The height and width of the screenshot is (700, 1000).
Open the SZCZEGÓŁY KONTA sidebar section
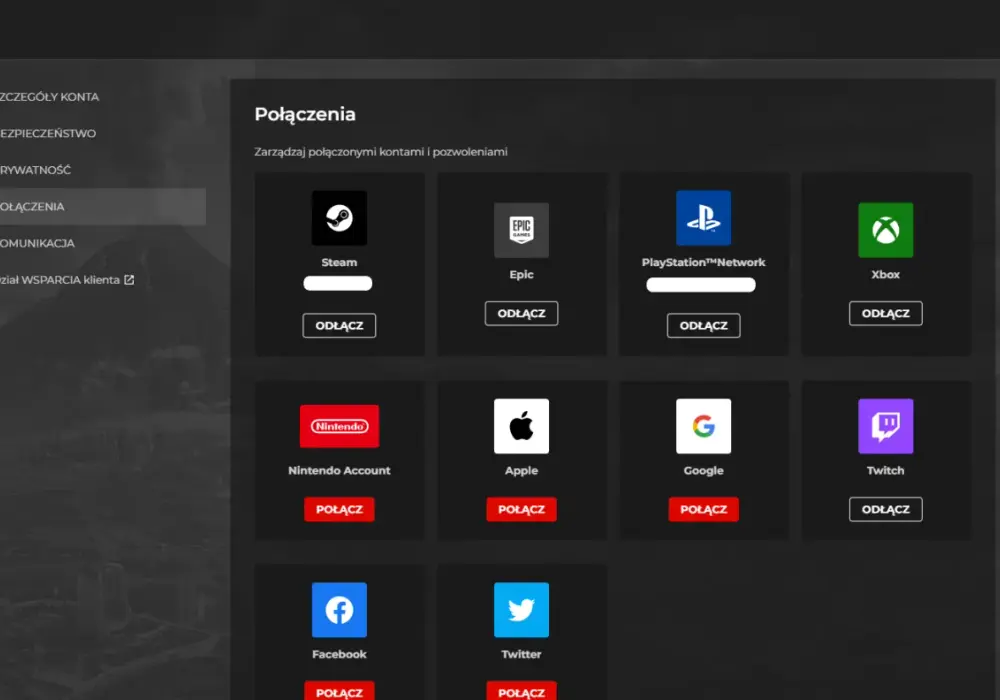(x=50, y=97)
